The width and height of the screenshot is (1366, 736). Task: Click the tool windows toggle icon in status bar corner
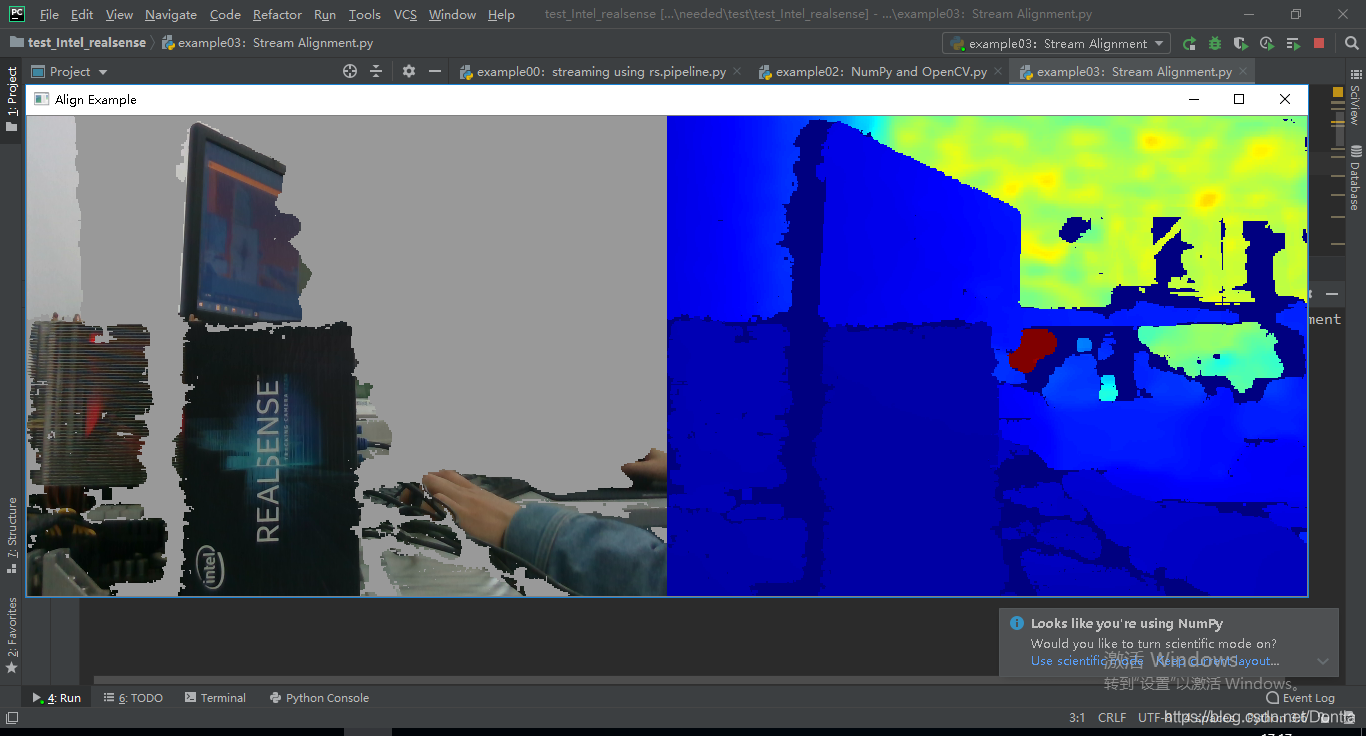pos(12,717)
